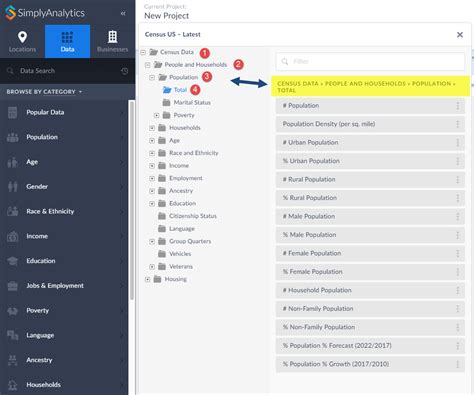Viewport: 474px width, 395px height.
Task: Choose the # Urban Population variable
Action: point(370,143)
